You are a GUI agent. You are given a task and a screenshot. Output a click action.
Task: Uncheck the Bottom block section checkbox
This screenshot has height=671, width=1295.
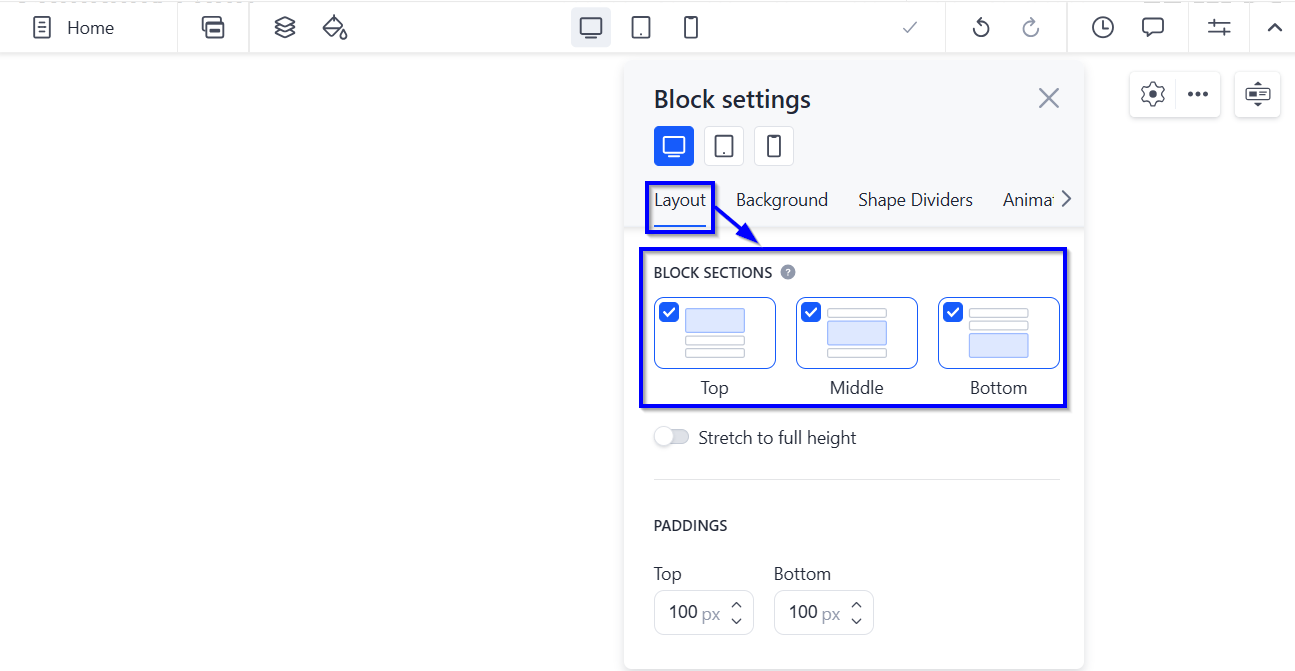(953, 312)
